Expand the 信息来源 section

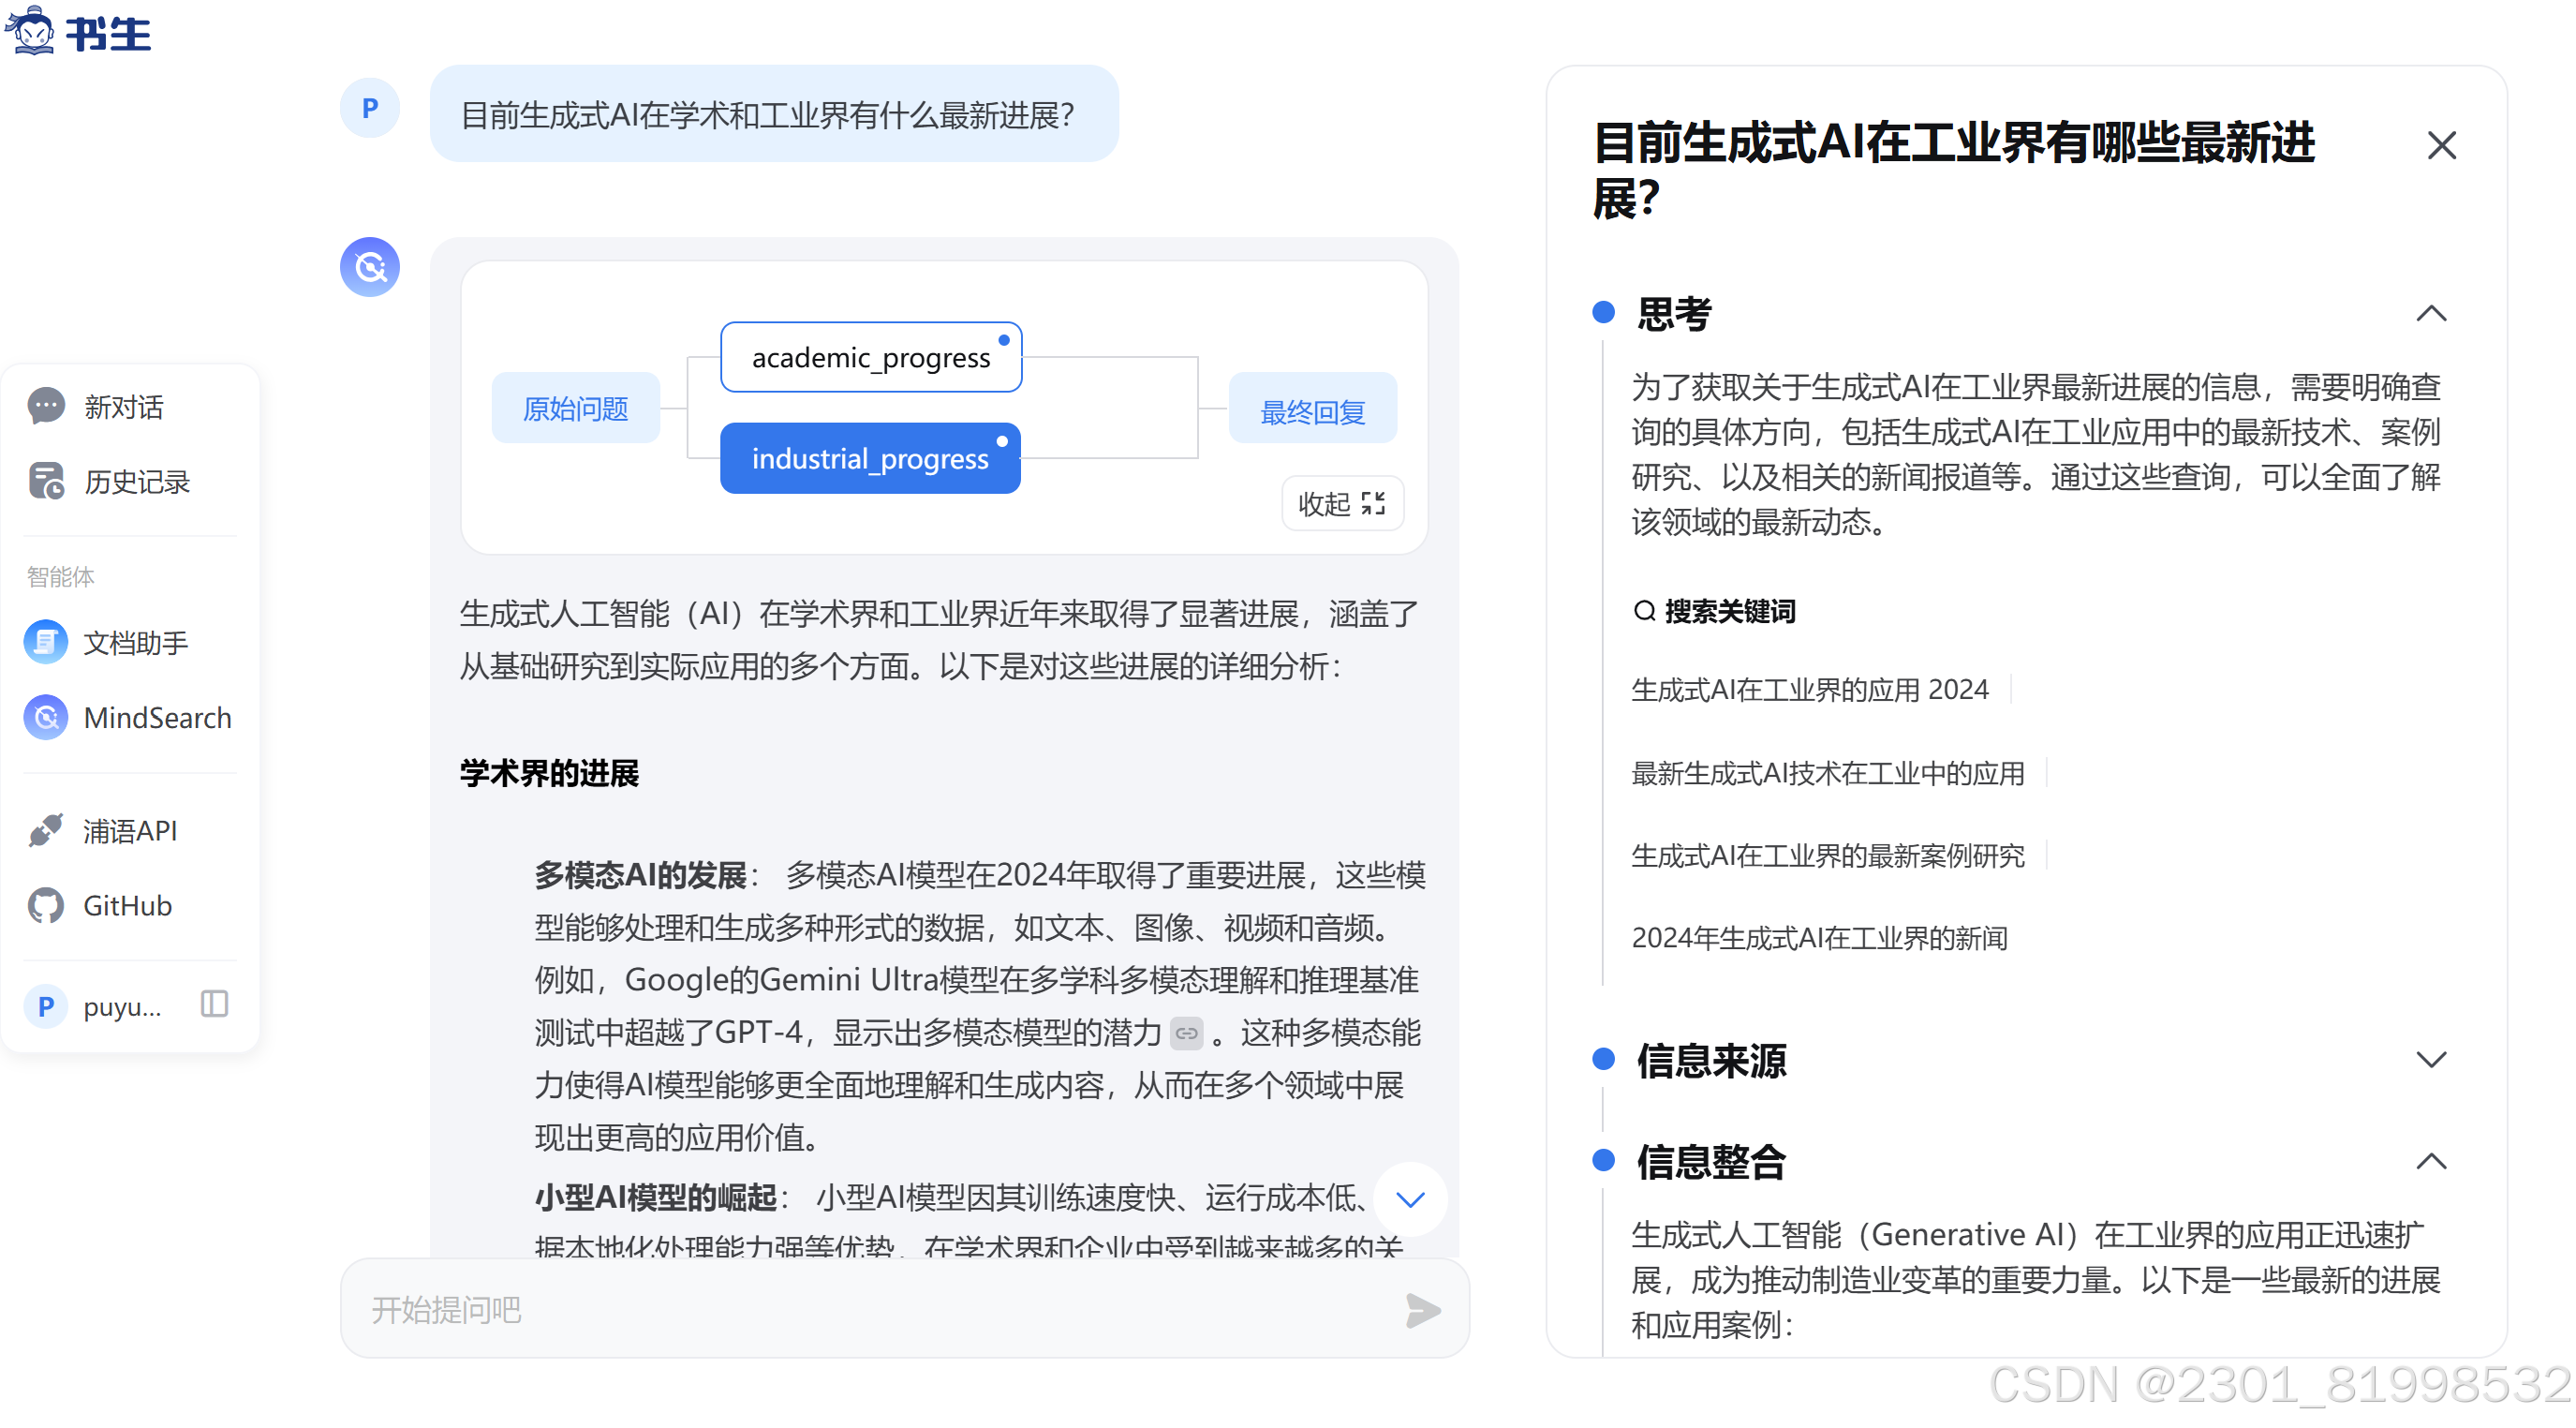pos(2431,1060)
